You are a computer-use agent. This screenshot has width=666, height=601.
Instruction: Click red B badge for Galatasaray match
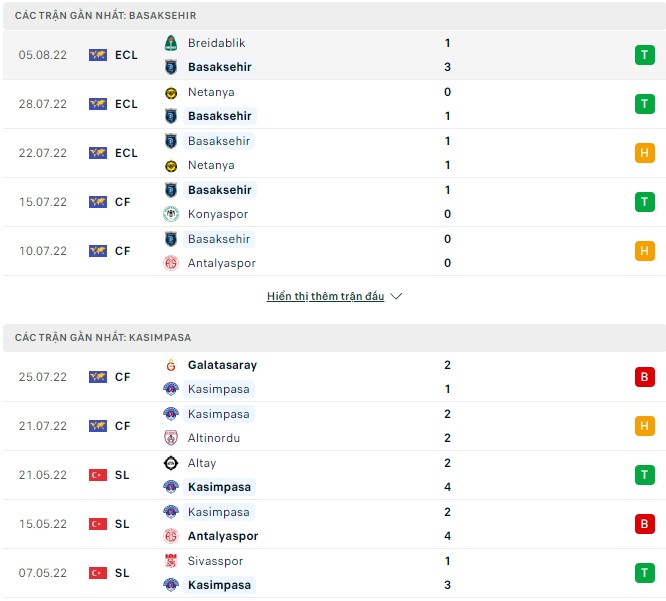(644, 377)
